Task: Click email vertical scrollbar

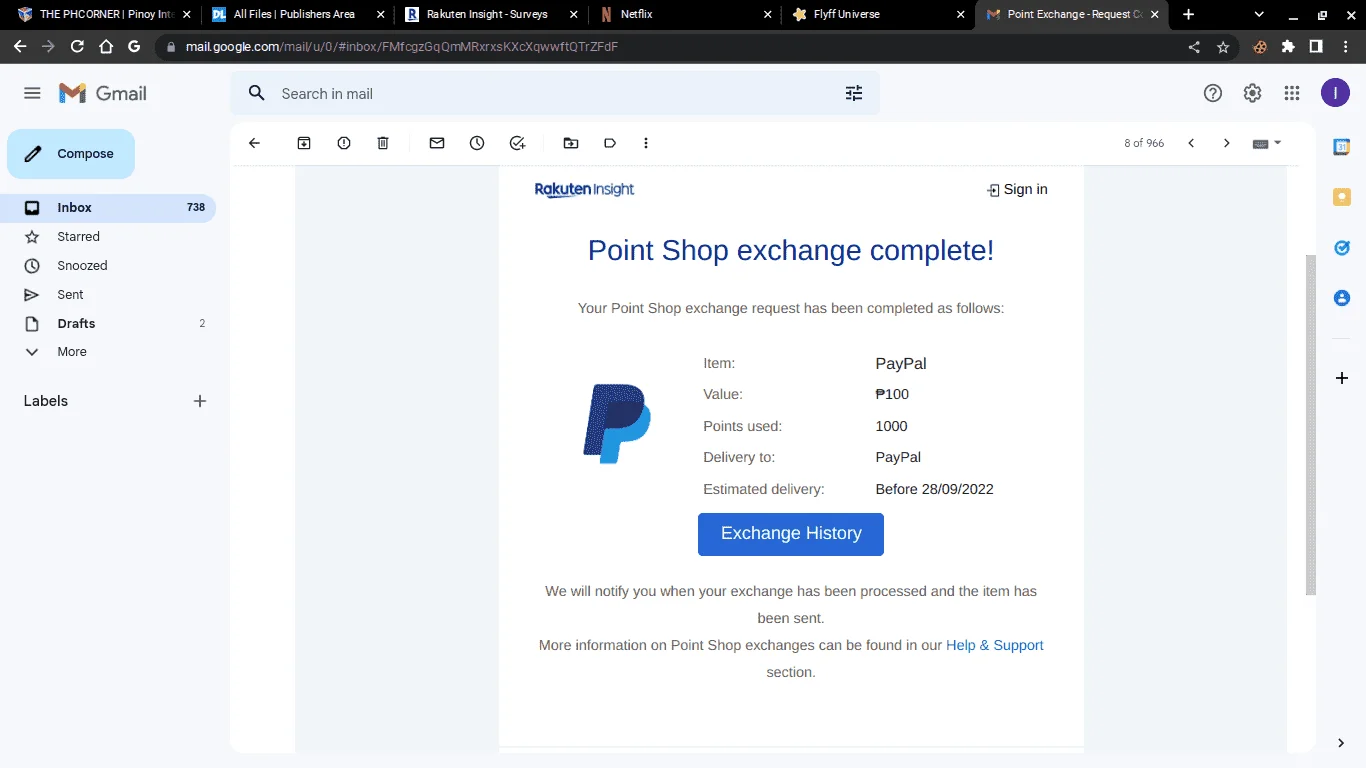Action: 1311,424
